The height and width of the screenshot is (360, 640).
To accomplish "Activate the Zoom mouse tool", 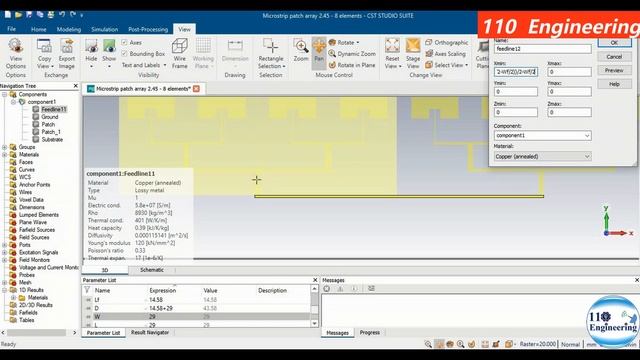I will 301,50.
